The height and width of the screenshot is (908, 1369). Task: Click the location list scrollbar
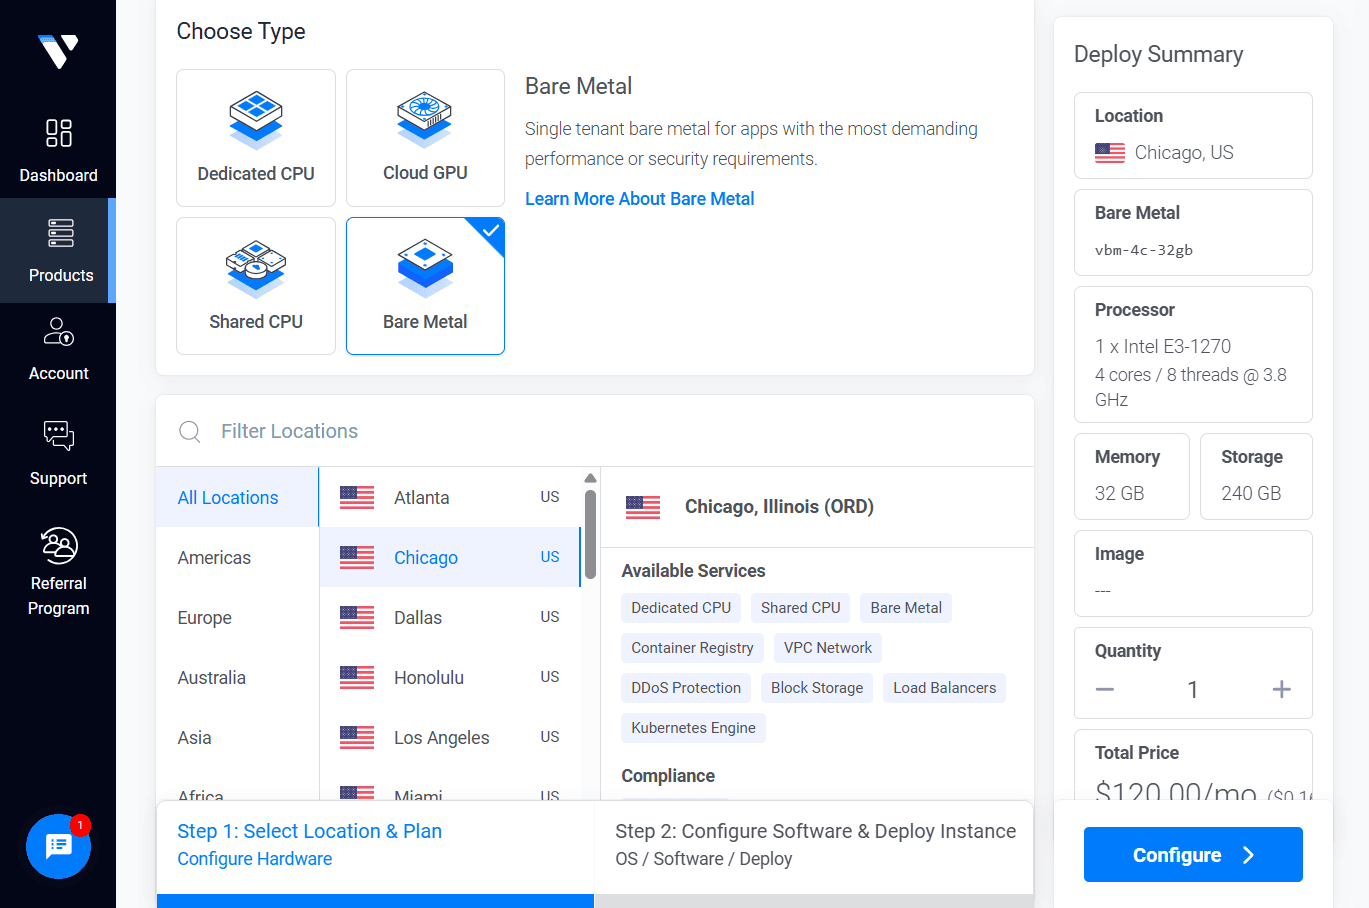pyautogui.click(x=590, y=534)
